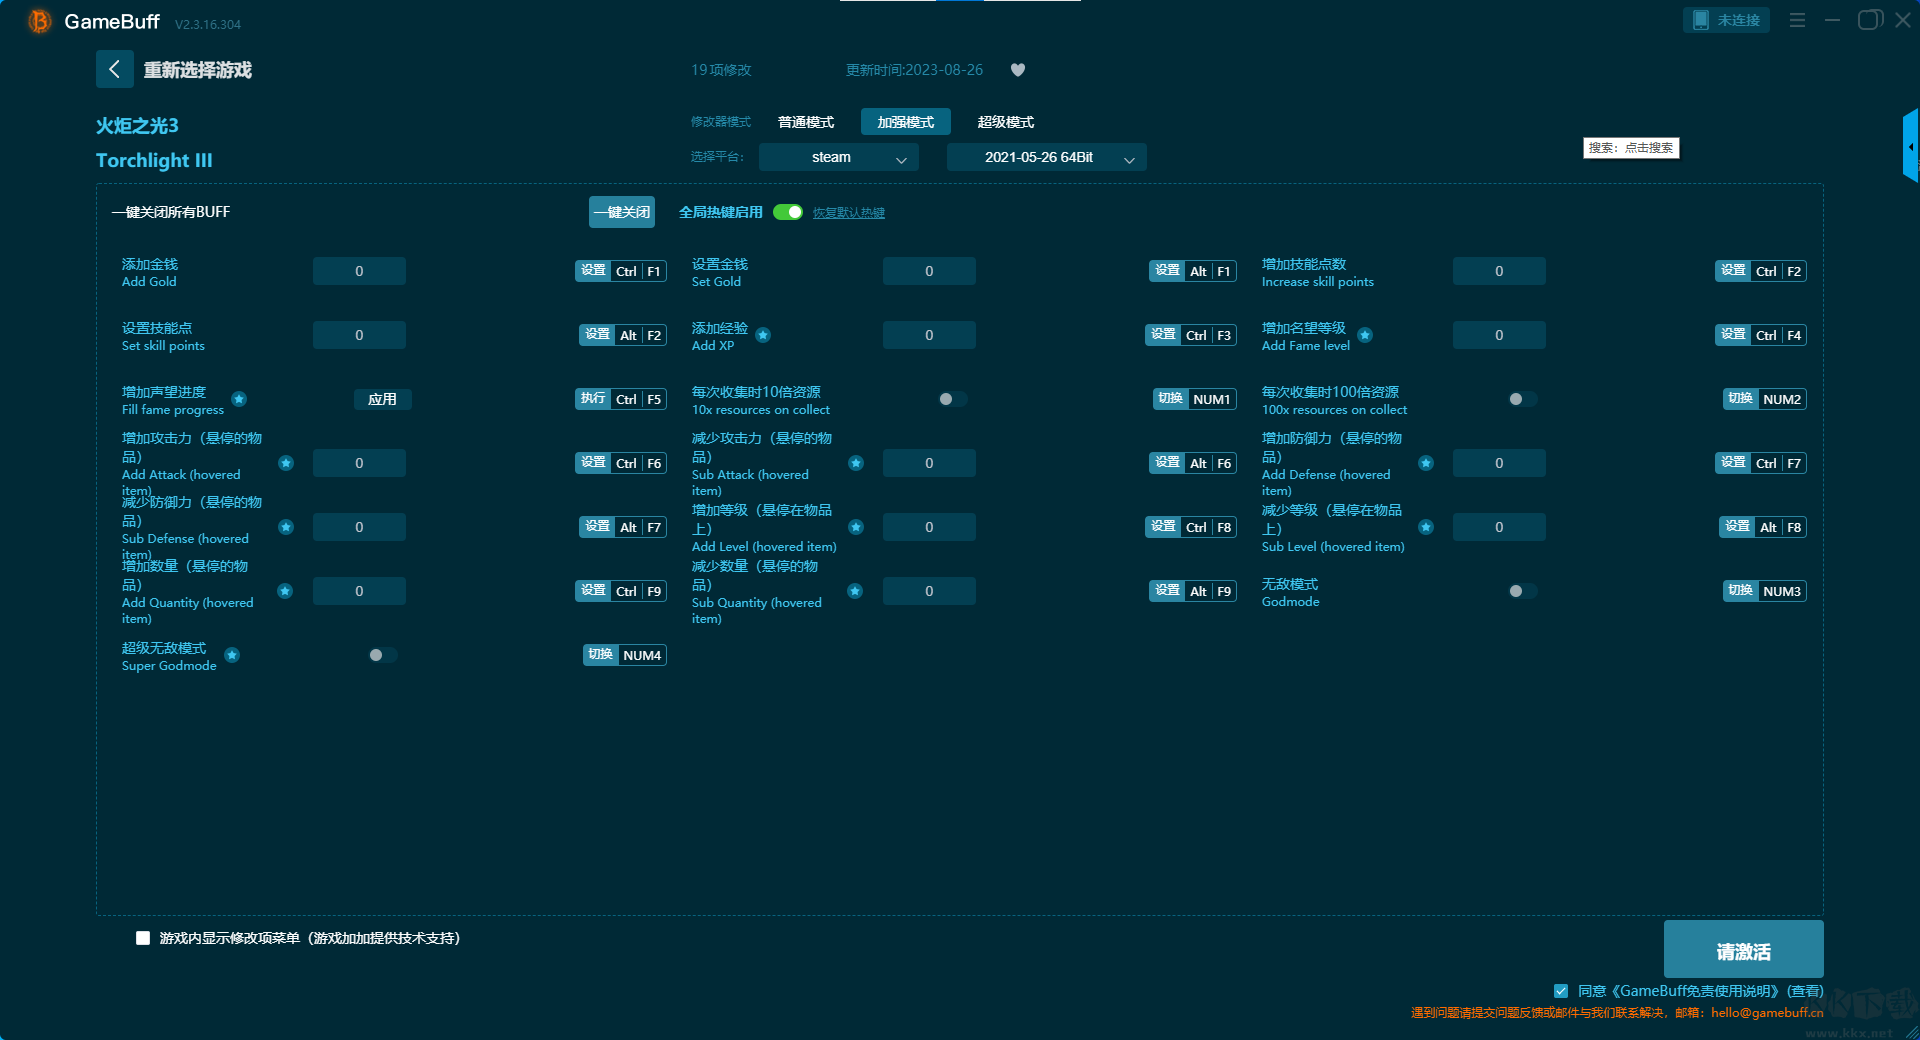Click star icon beside Fill fame progress

[x=239, y=399]
